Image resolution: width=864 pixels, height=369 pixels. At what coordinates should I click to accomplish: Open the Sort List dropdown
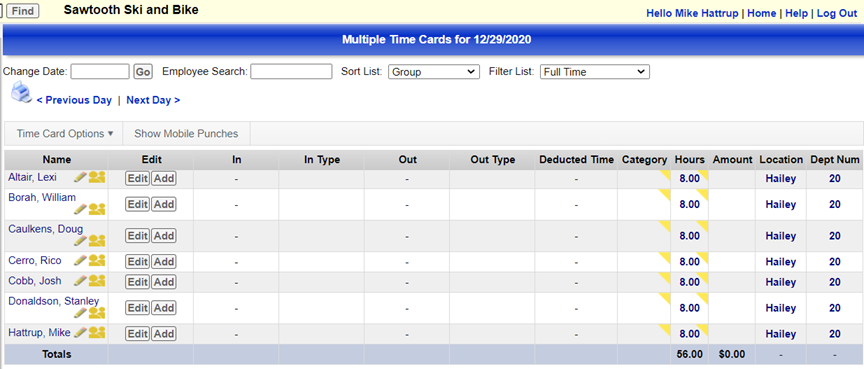(x=434, y=72)
